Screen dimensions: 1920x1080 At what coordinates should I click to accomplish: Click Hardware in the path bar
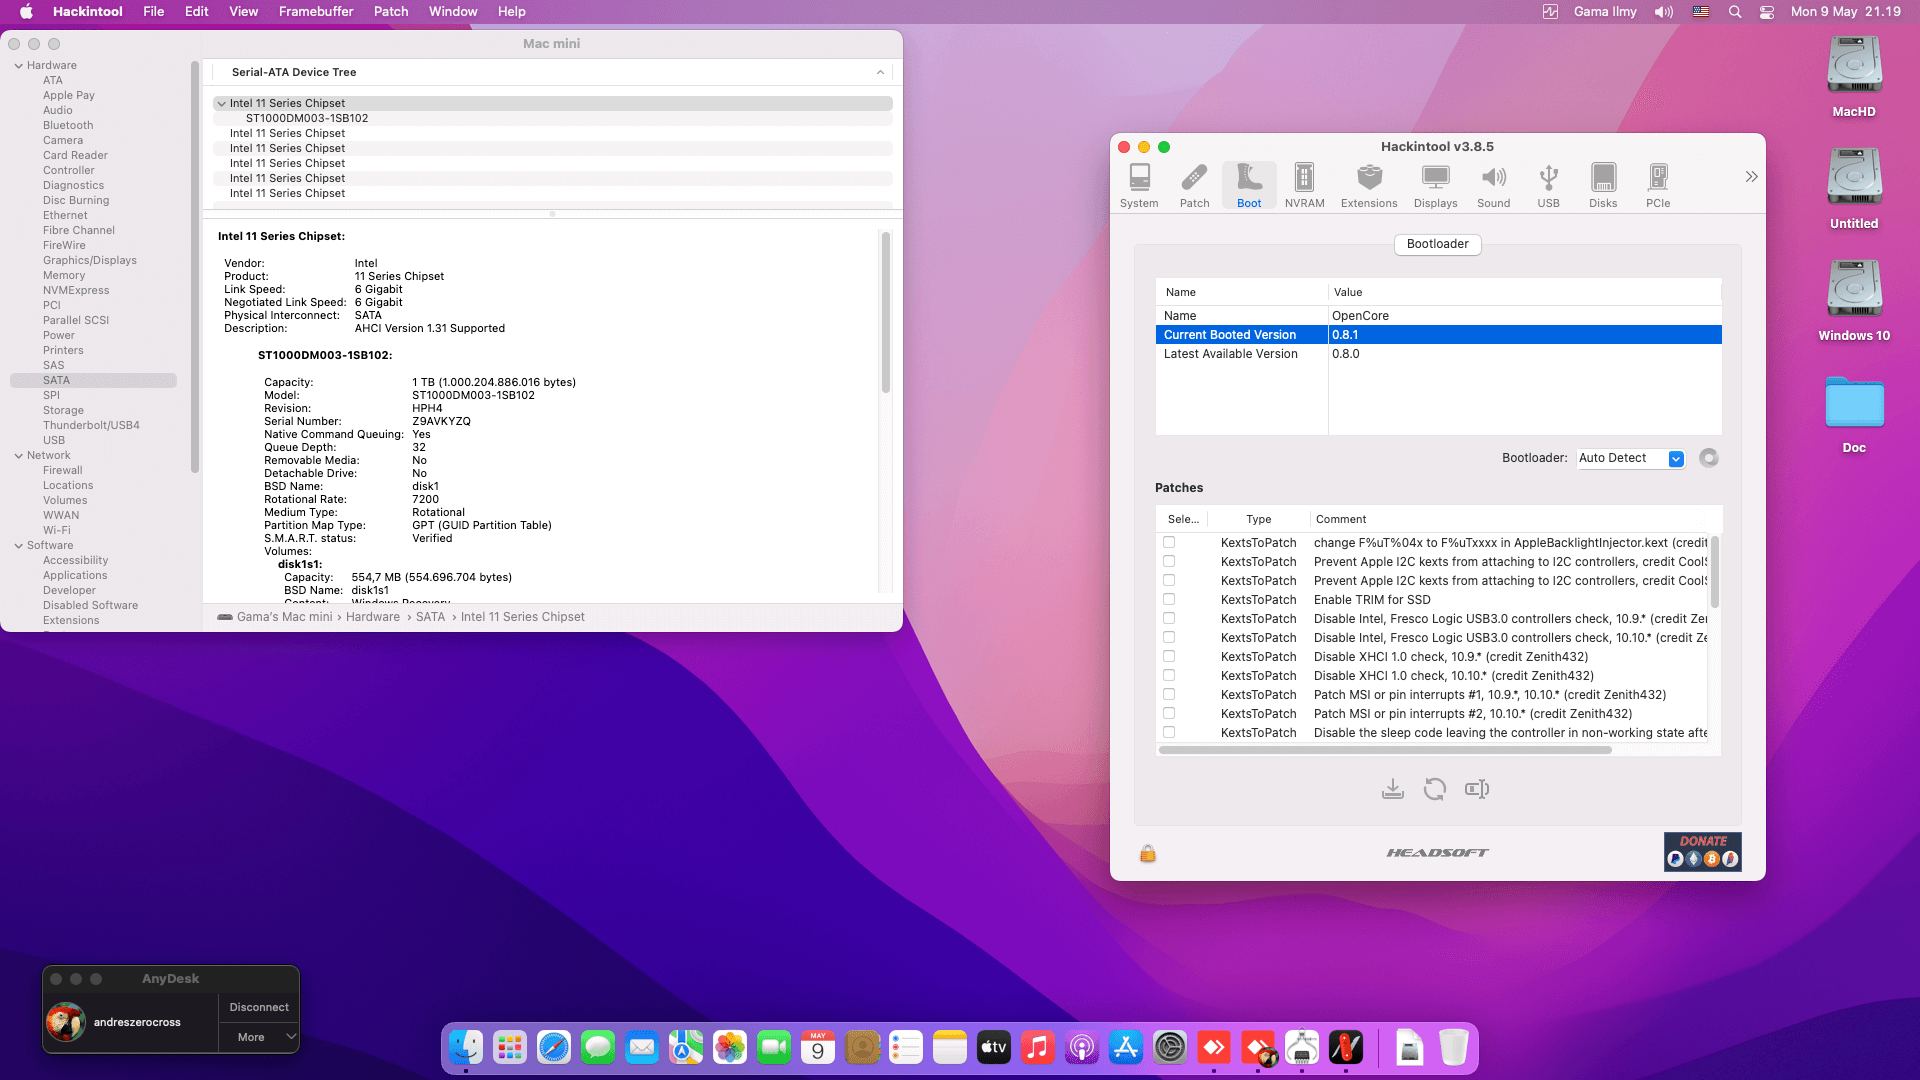coord(373,617)
